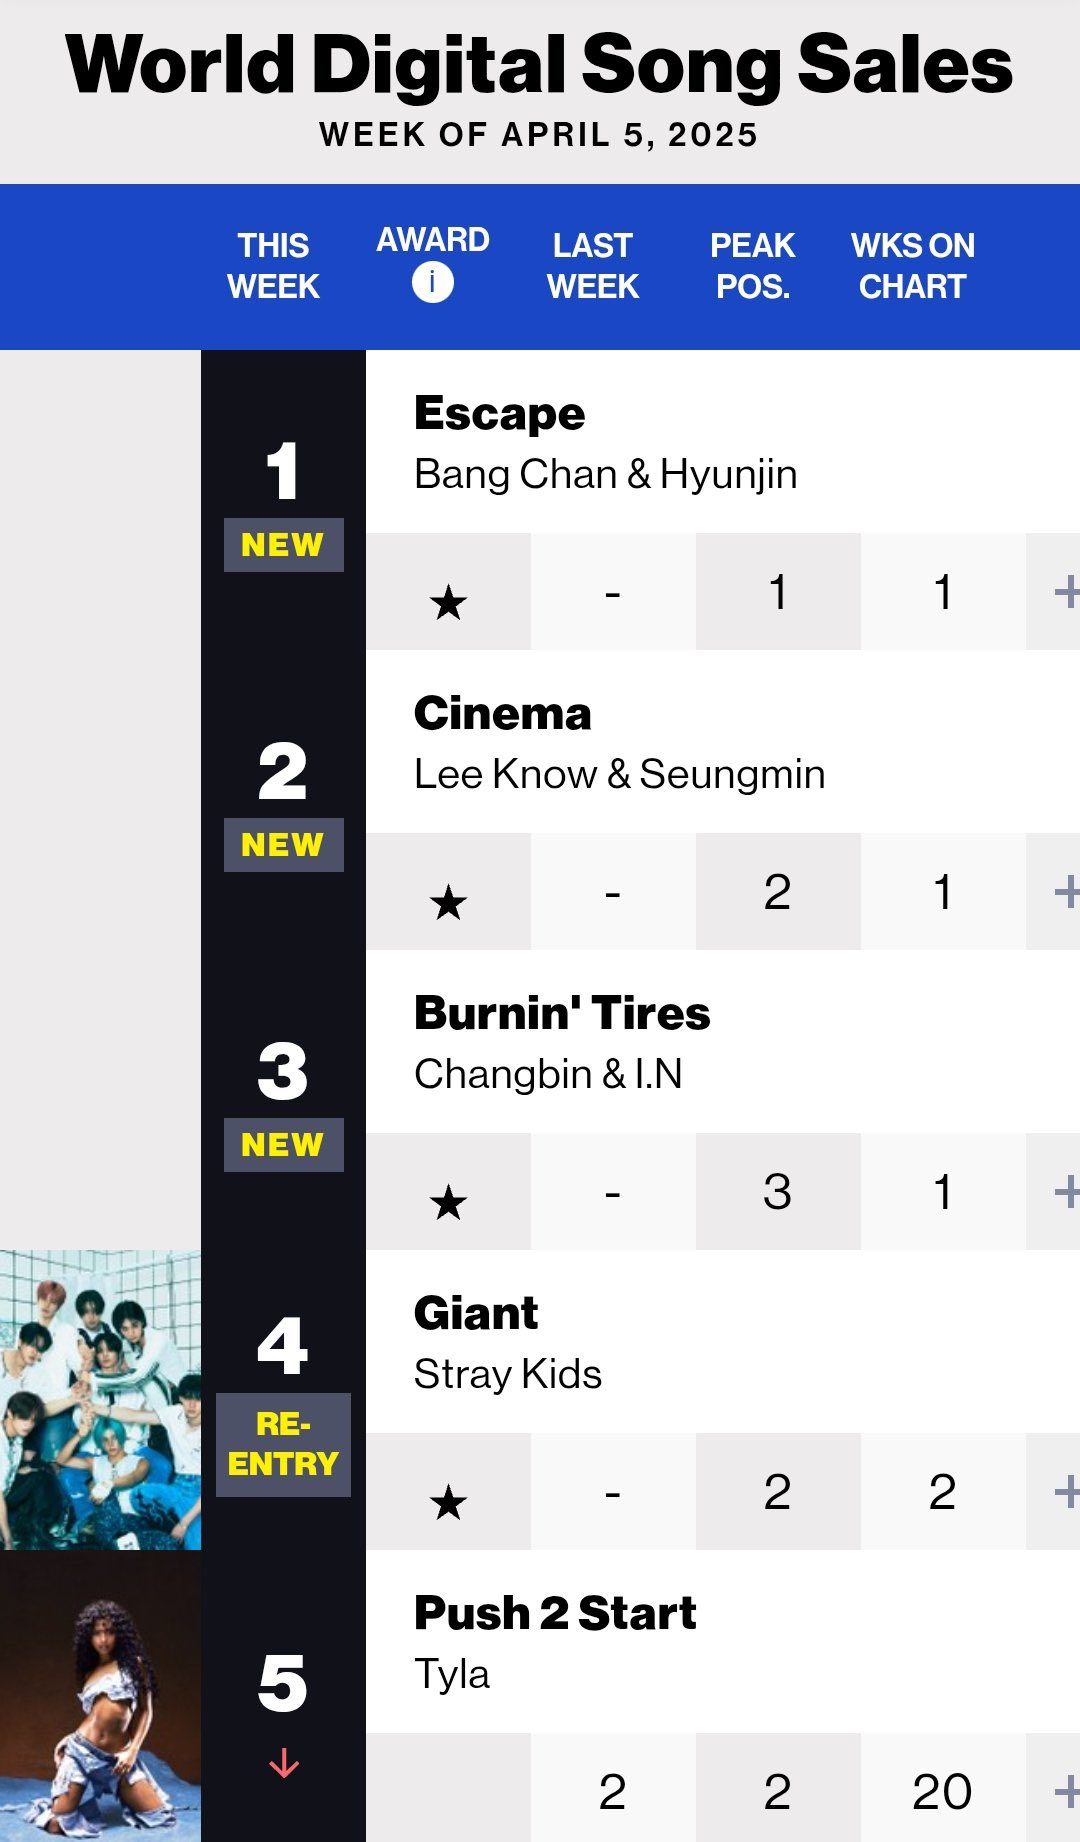Open the Tyla artist link
The width and height of the screenshot is (1080, 1842).
click(x=452, y=1674)
